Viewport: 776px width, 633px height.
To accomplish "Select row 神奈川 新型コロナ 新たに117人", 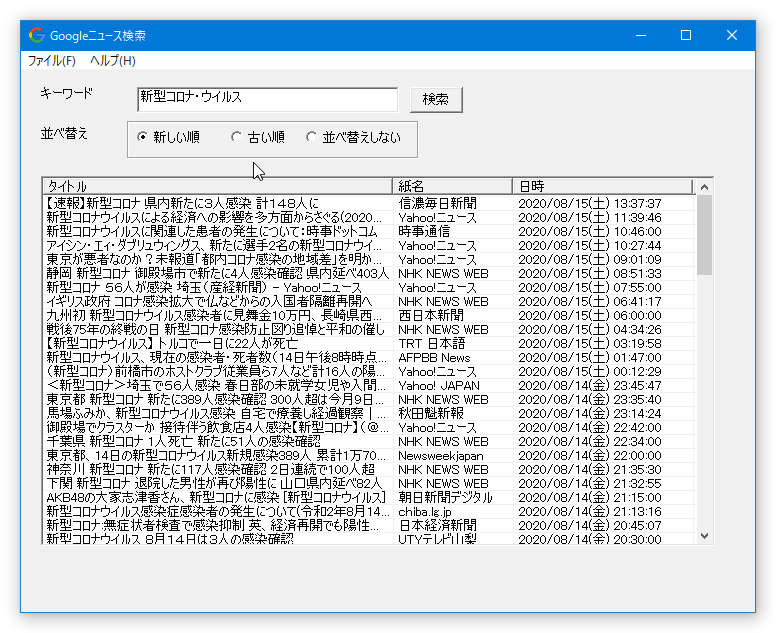I will [x=369, y=469].
